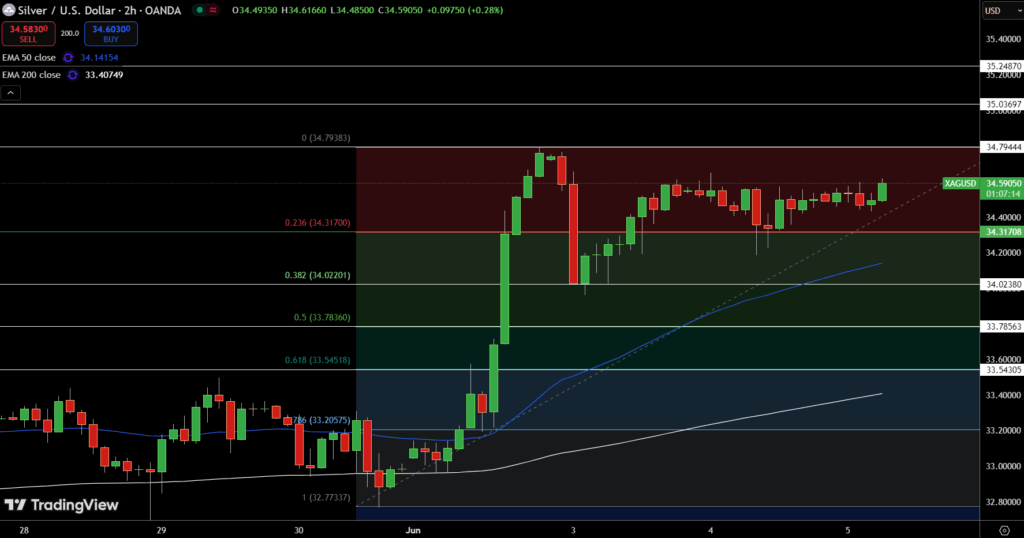Click the silver symbol logo icon
1024x538 pixels.
coord(9,10)
